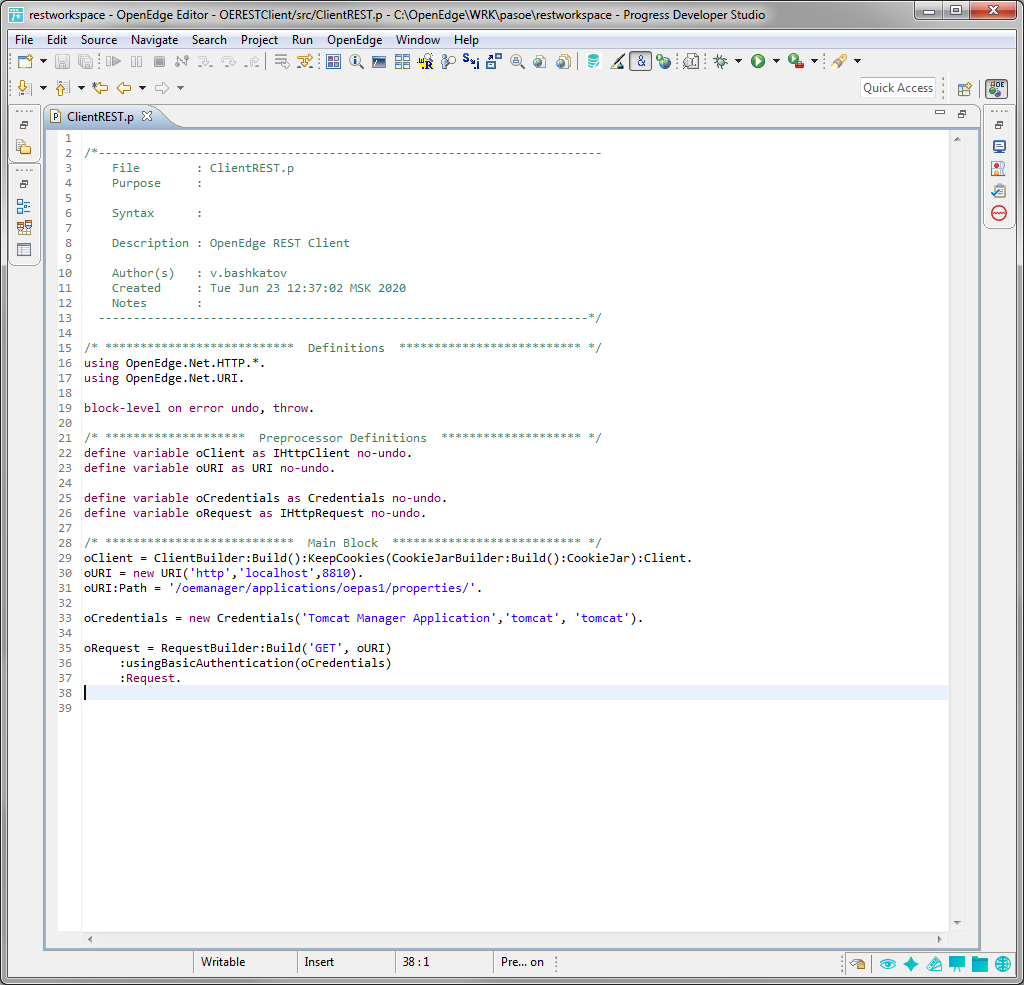Close the ClientREST.p editor tab
1024x985 pixels.
pos(148,116)
